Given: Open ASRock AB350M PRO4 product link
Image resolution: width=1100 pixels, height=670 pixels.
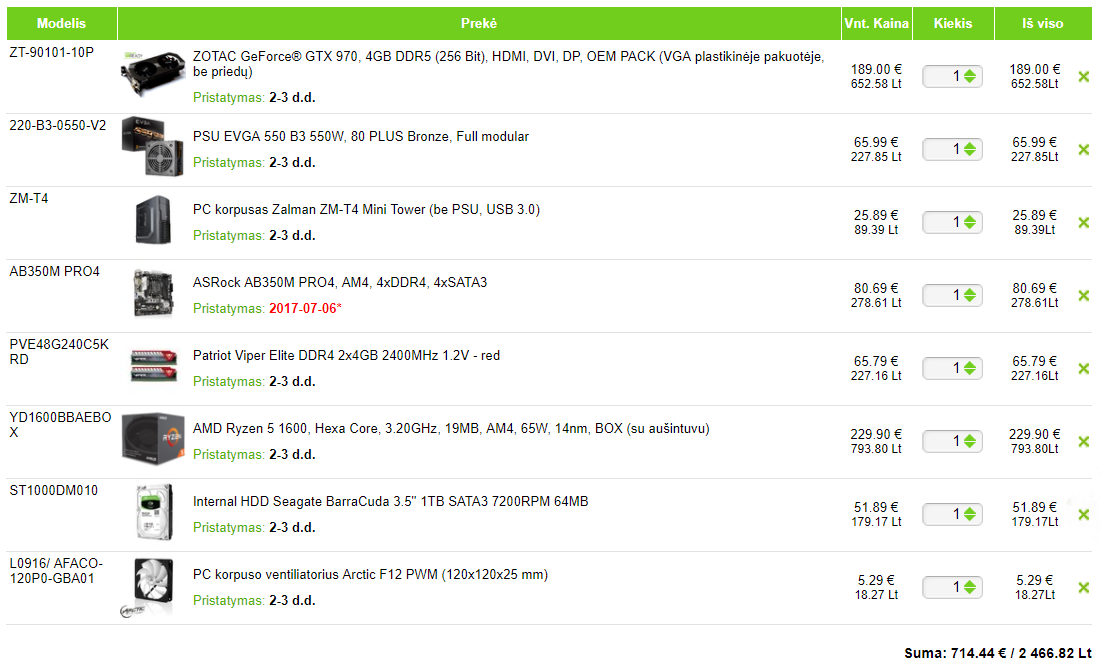Looking at the screenshot, I should click(x=340, y=282).
